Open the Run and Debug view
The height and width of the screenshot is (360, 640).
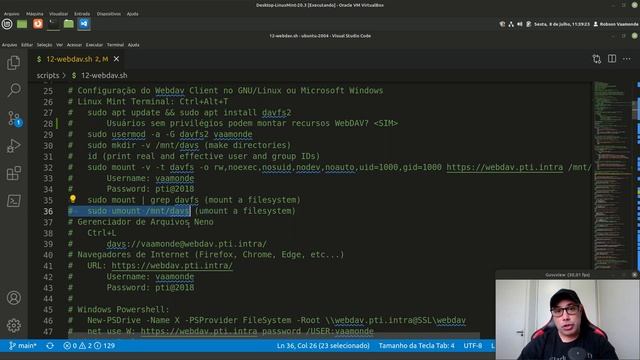[x=13, y=146]
